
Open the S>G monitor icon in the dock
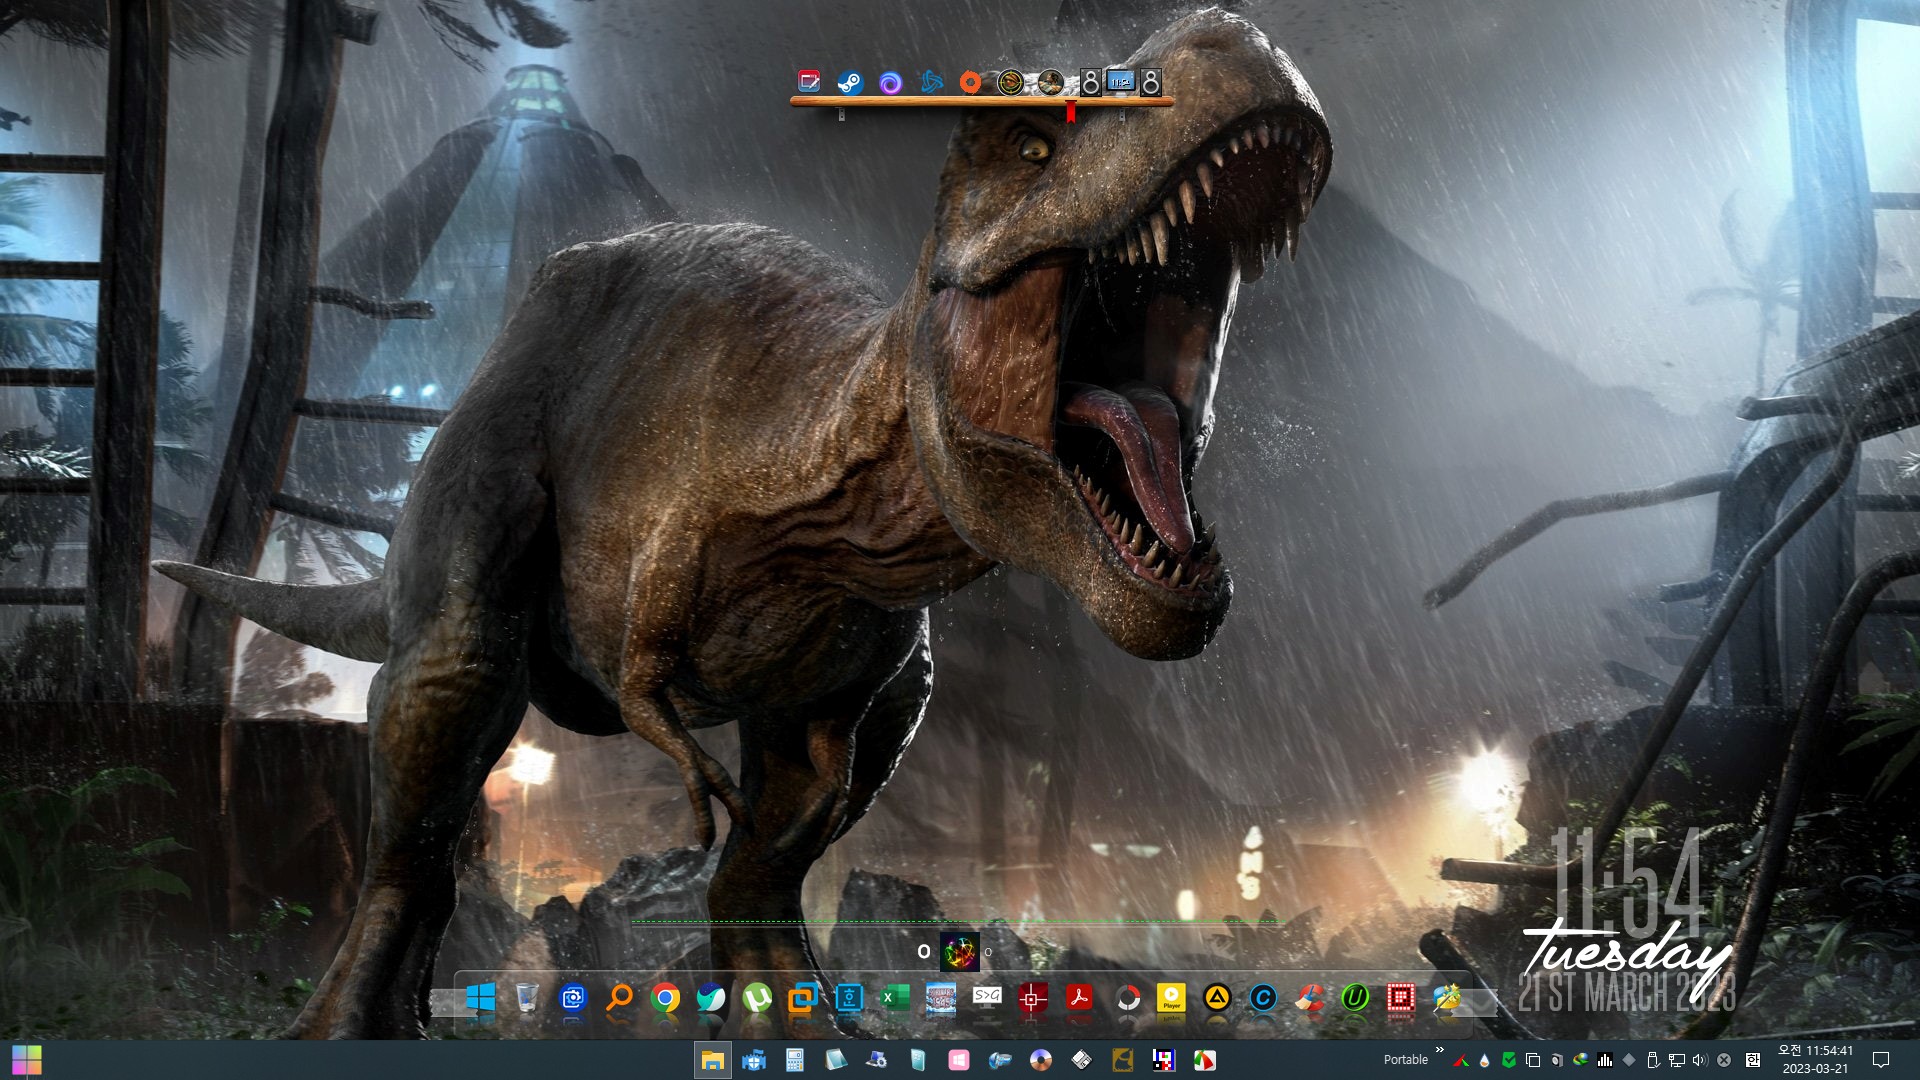pyautogui.click(x=987, y=997)
